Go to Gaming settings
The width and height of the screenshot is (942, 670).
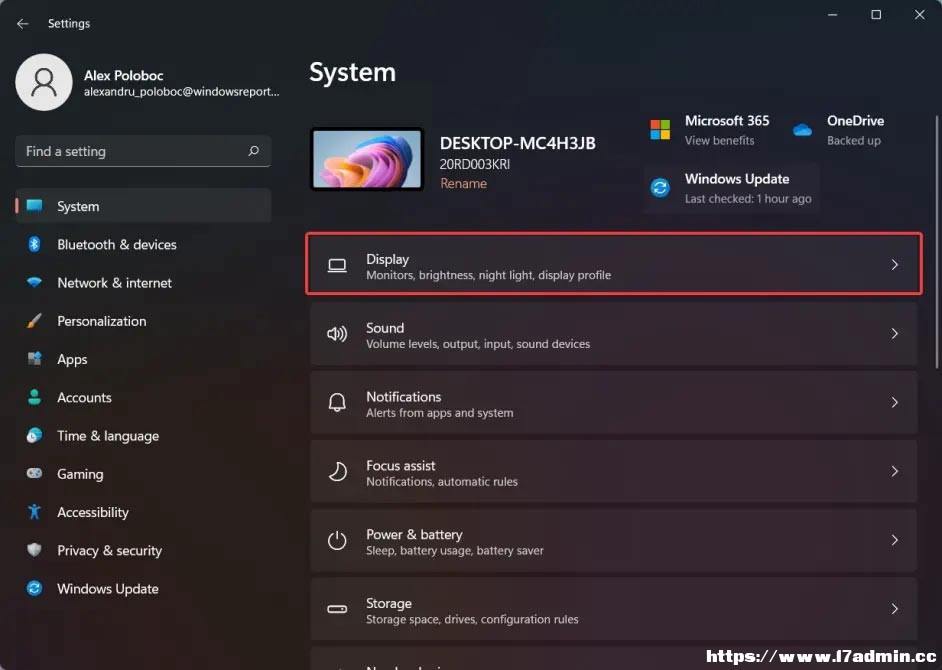pyautogui.click(x=143, y=474)
